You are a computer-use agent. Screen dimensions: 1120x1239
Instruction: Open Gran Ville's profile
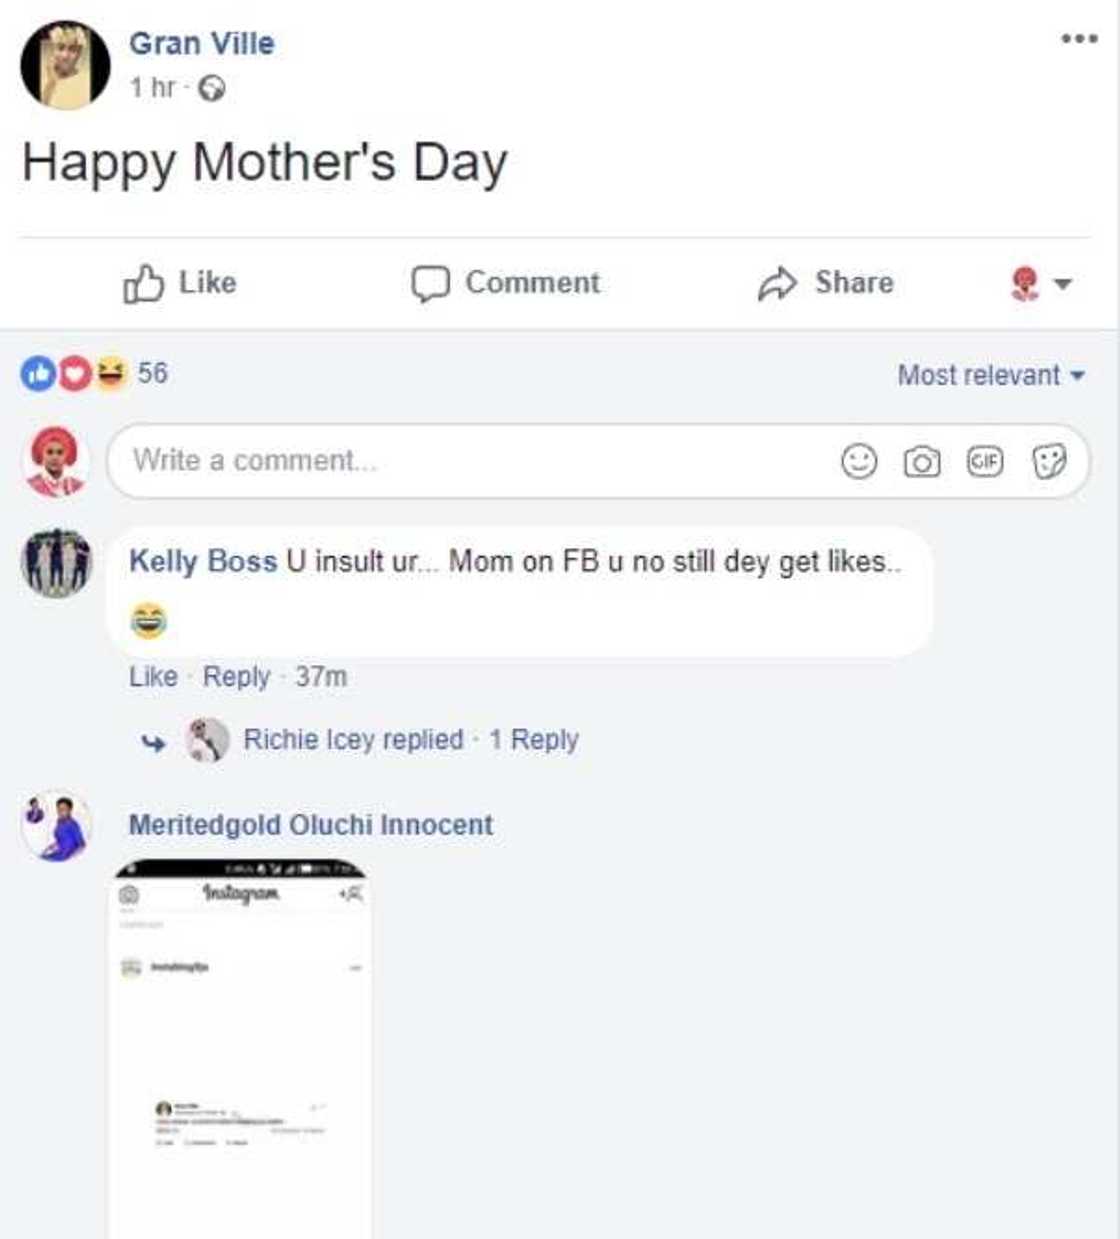tap(201, 43)
